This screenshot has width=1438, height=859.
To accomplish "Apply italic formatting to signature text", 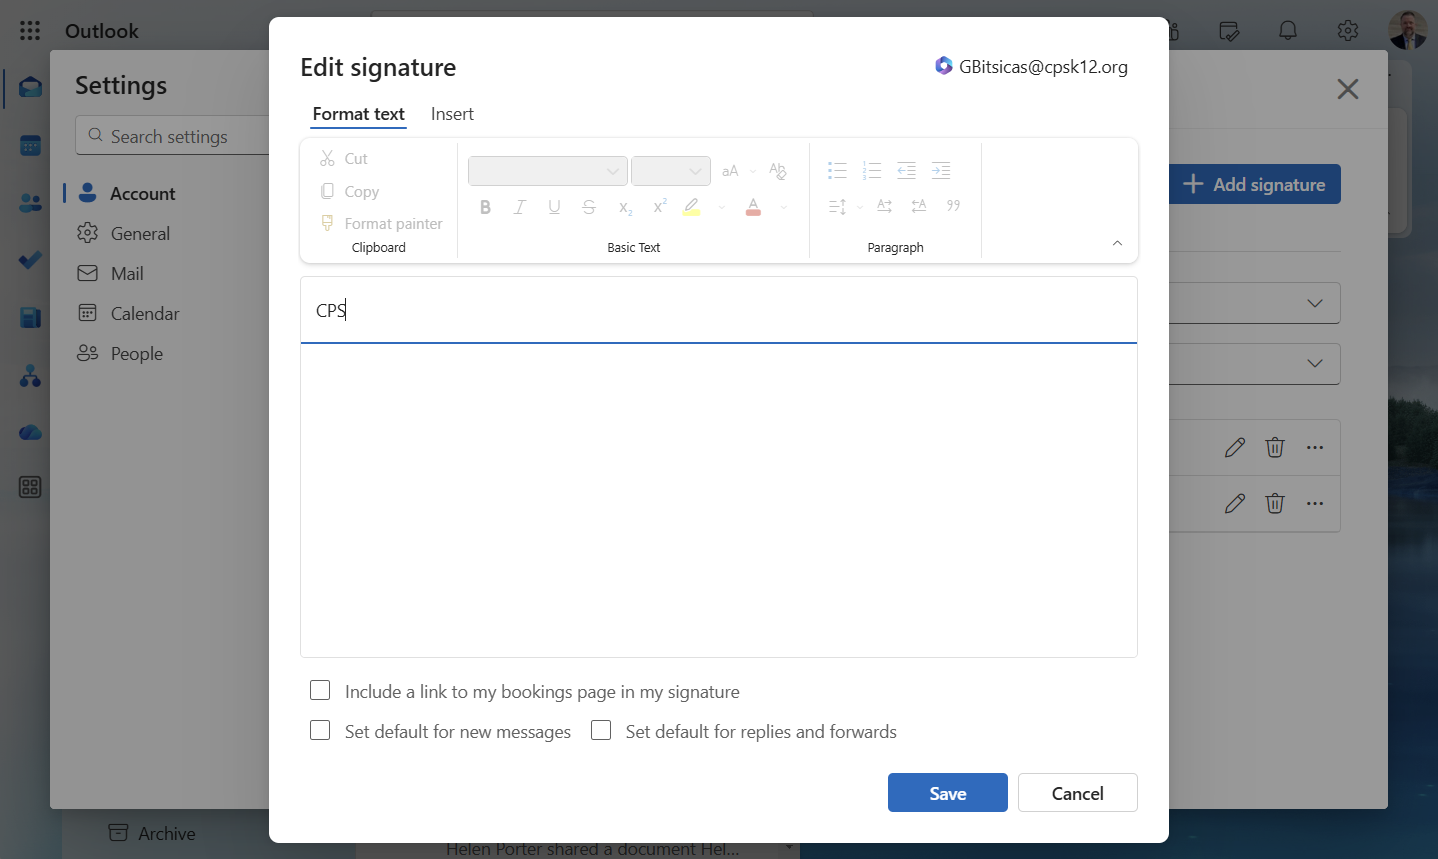I will tap(520, 207).
